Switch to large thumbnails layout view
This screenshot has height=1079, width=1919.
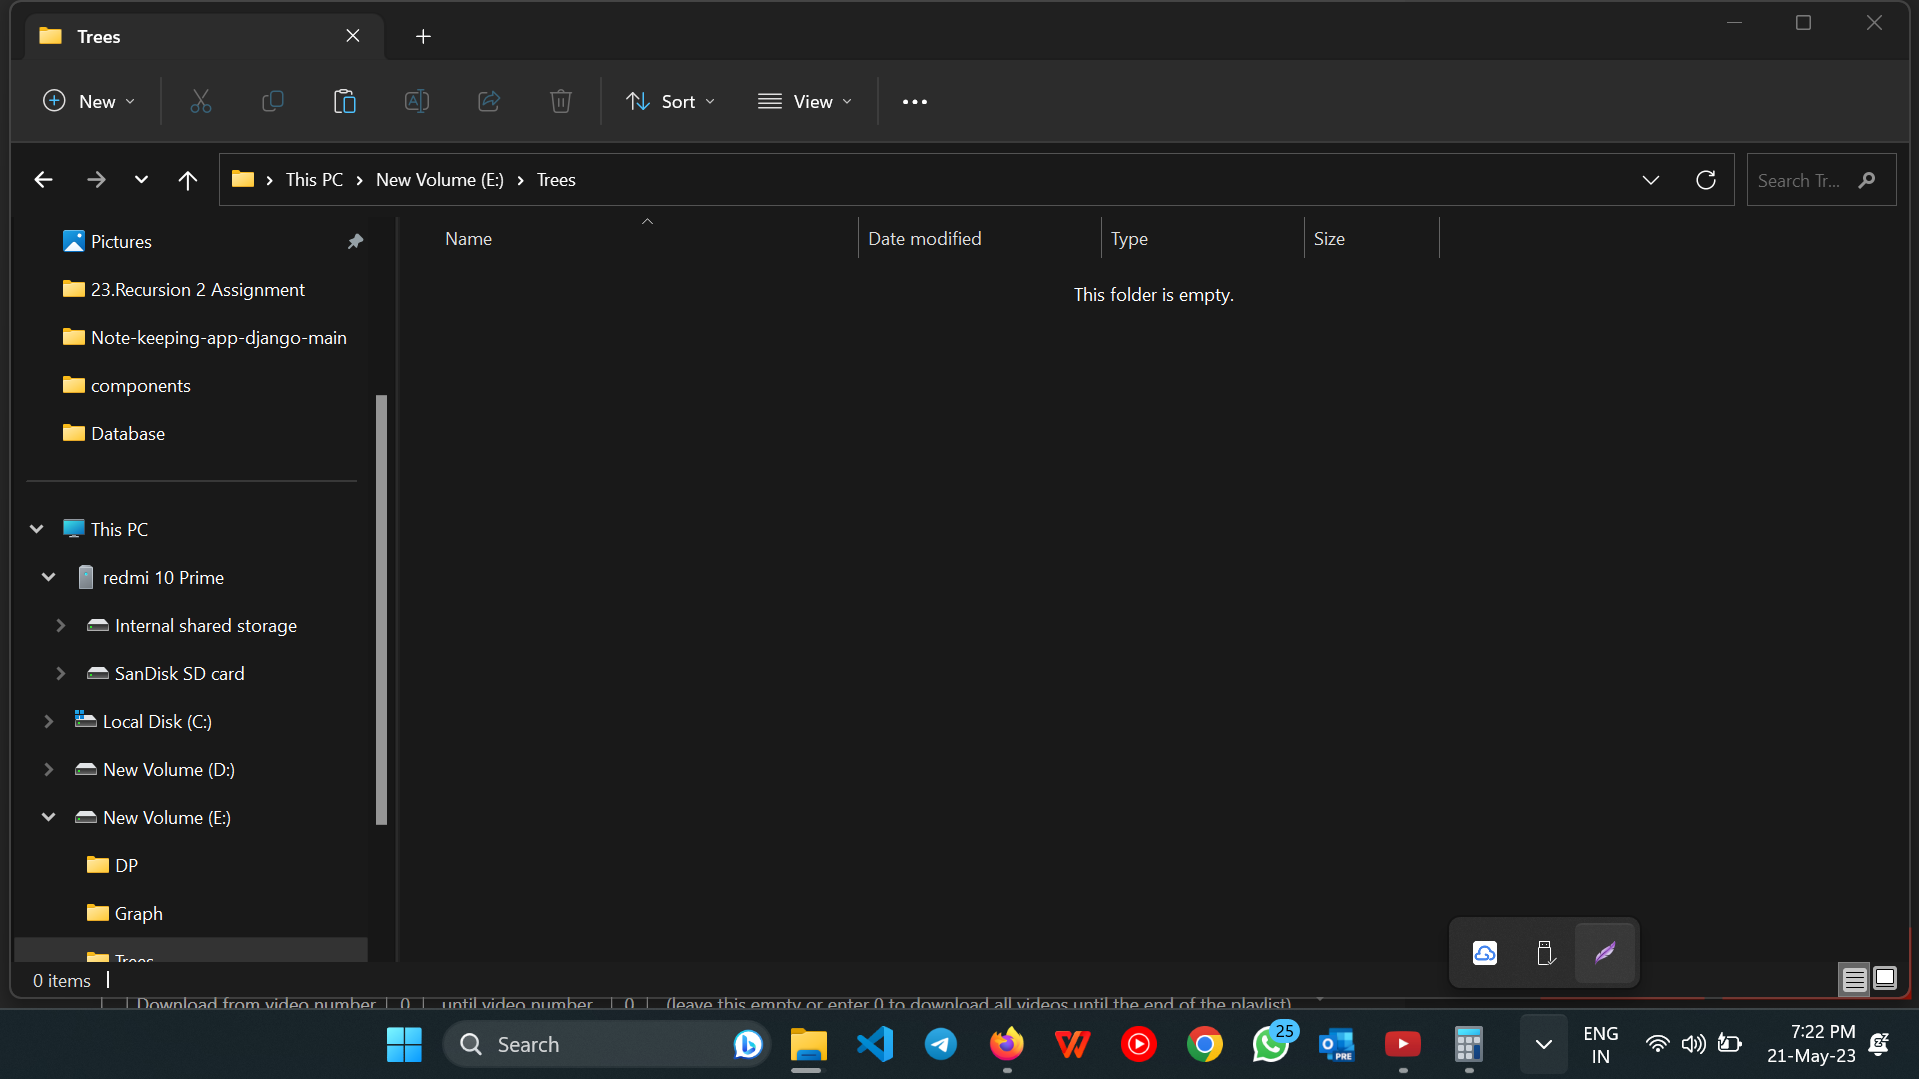click(x=1886, y=979)
